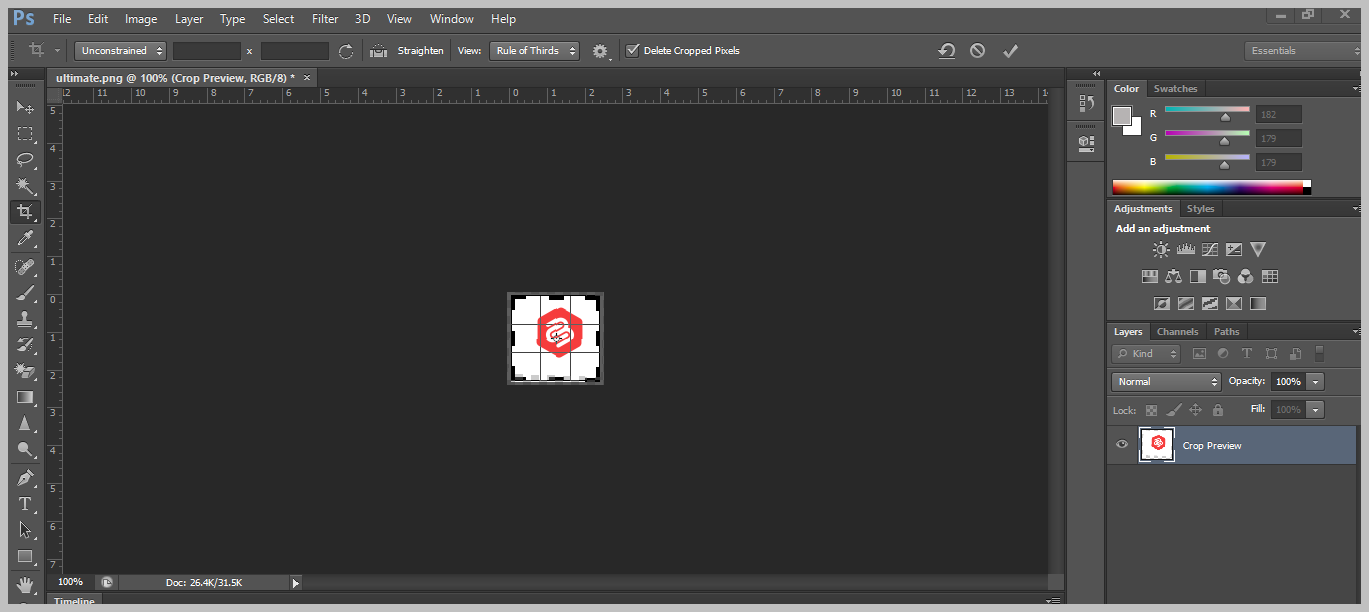The image size is (1369, 612).
Task: Click the foreground color swatch
Action: click(1122, 116)
